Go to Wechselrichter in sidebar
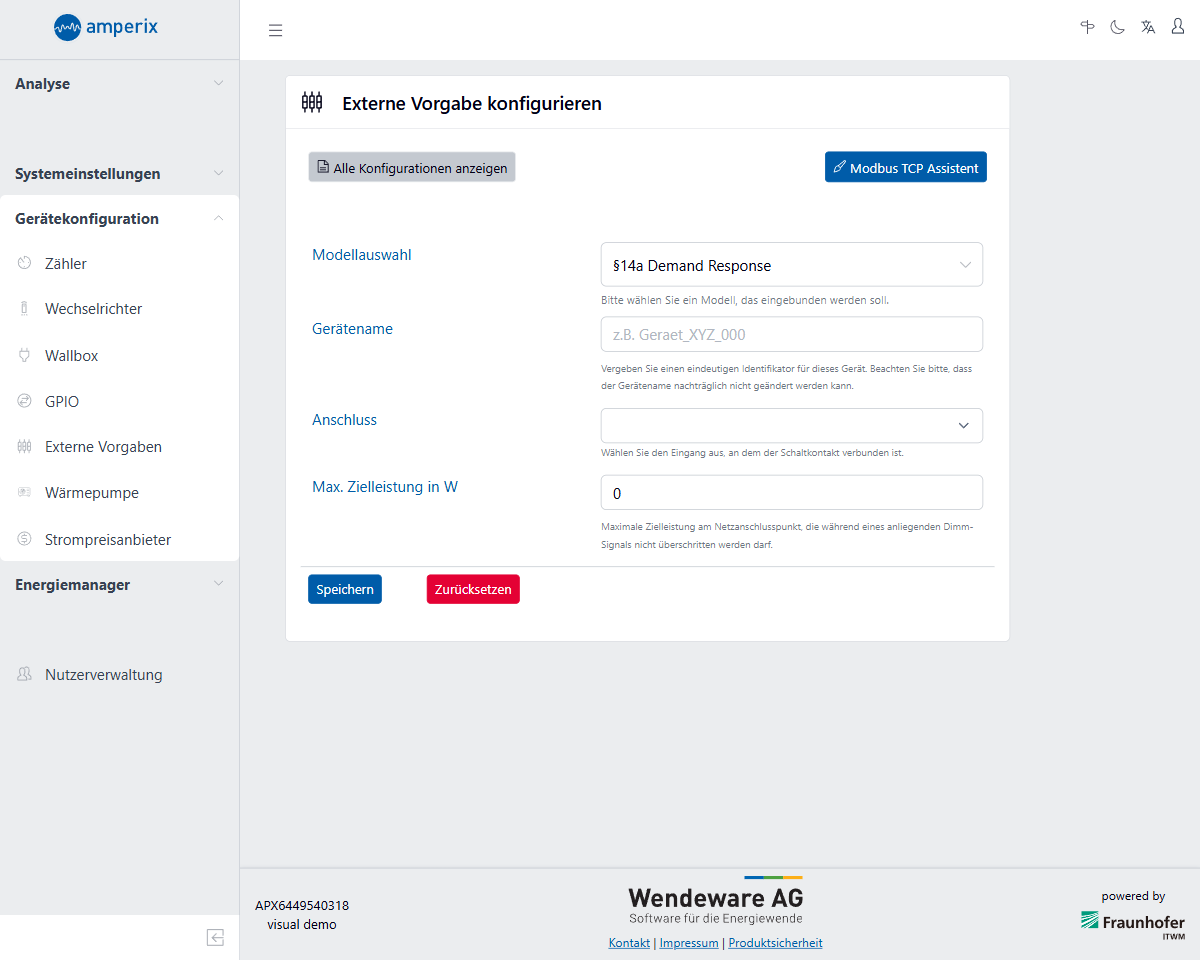The width and height of the screenshot is (1200, 960). tap(93, 309)
